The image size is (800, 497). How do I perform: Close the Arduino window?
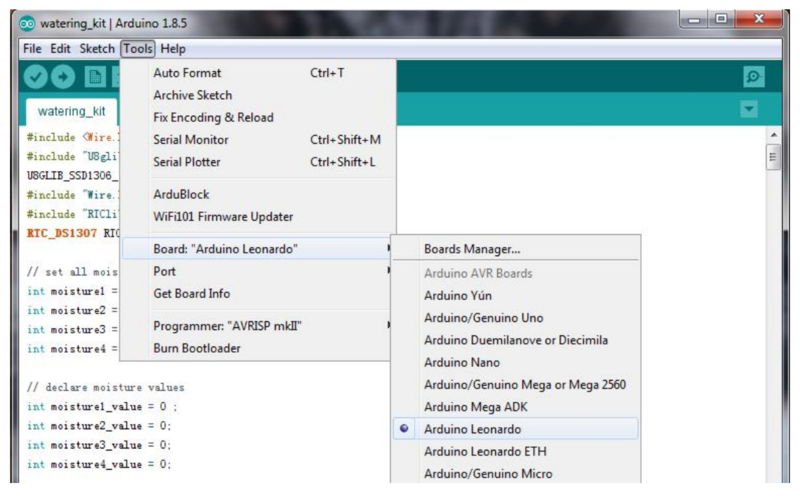(x=759, y=19)
